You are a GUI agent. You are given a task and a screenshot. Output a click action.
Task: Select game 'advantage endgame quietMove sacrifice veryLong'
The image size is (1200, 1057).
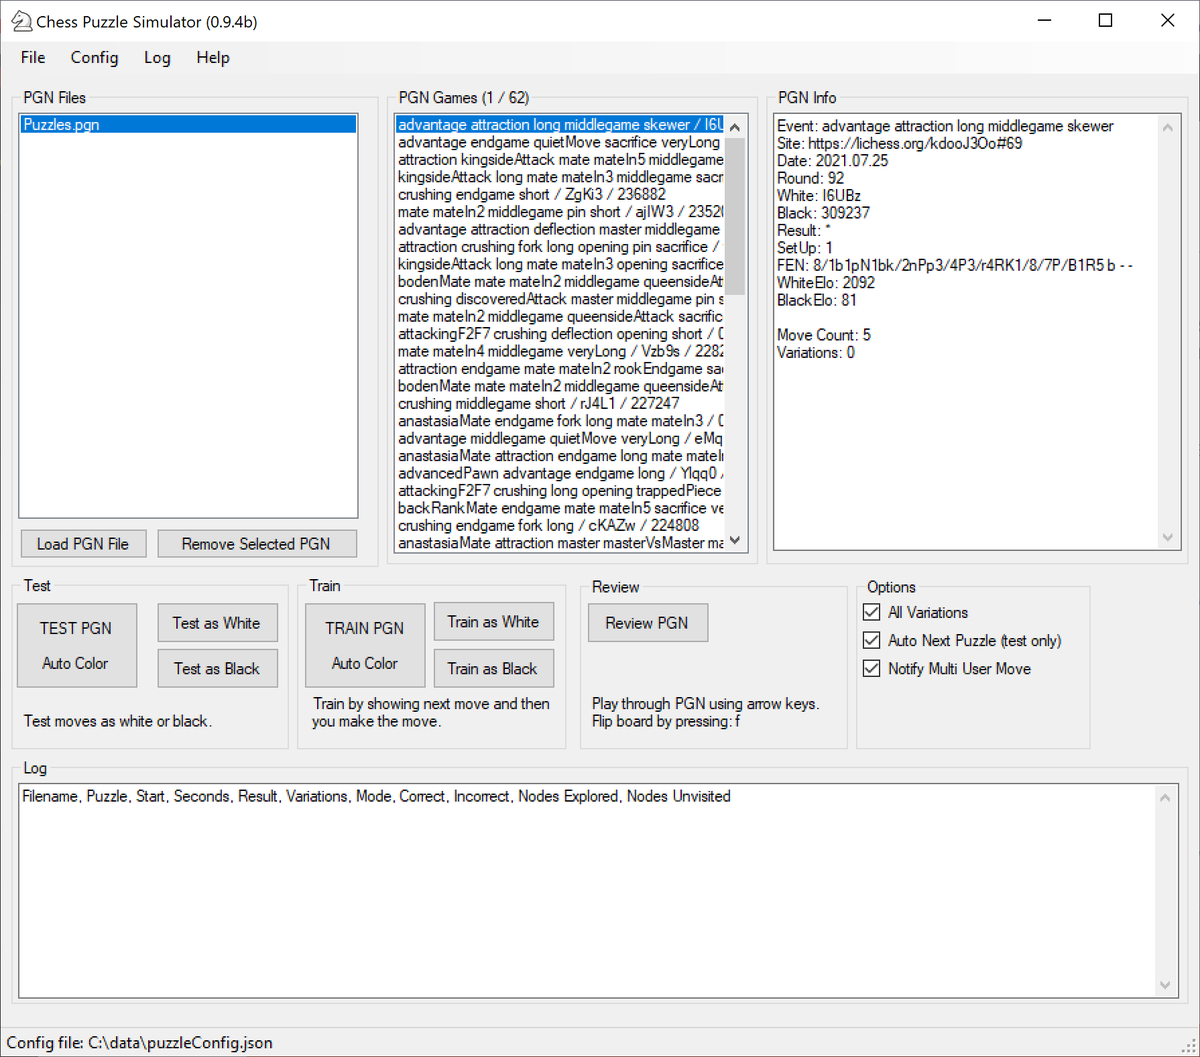click(560, 142)
